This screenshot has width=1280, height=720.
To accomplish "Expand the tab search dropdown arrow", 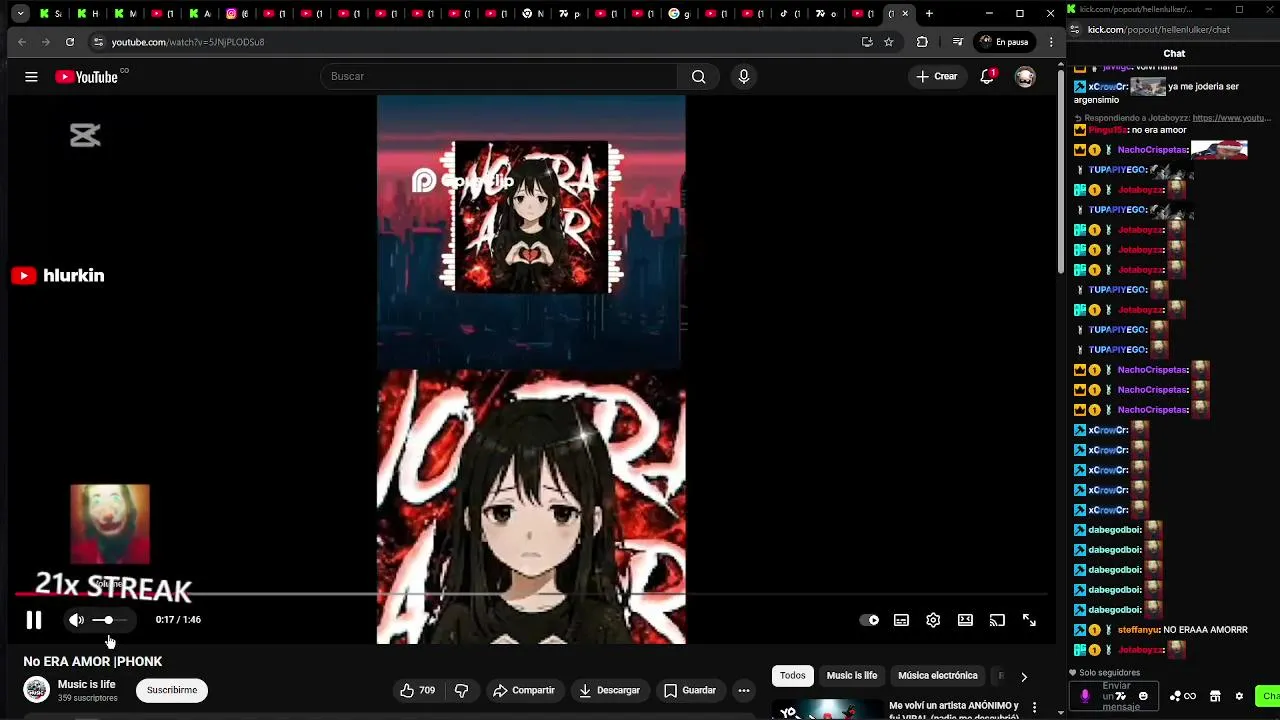I will [x=20, y=14].
